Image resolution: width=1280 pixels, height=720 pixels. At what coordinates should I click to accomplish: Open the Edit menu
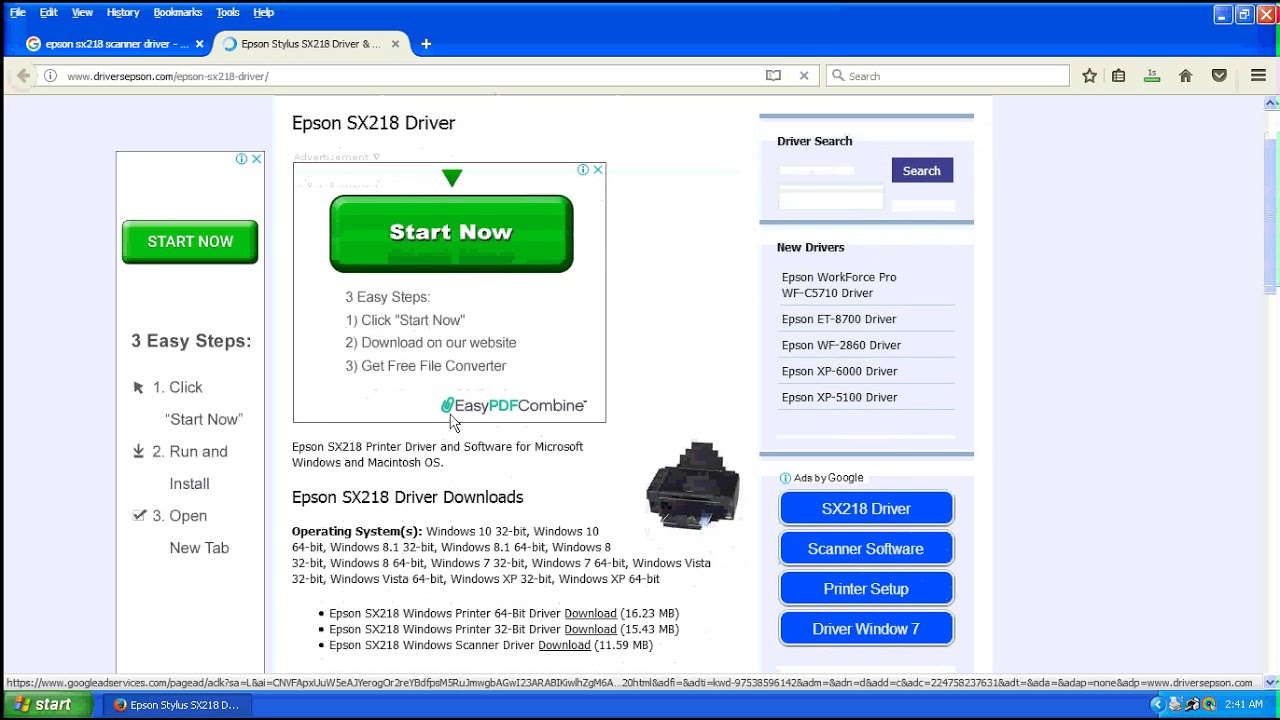click(x=48, y=12)
